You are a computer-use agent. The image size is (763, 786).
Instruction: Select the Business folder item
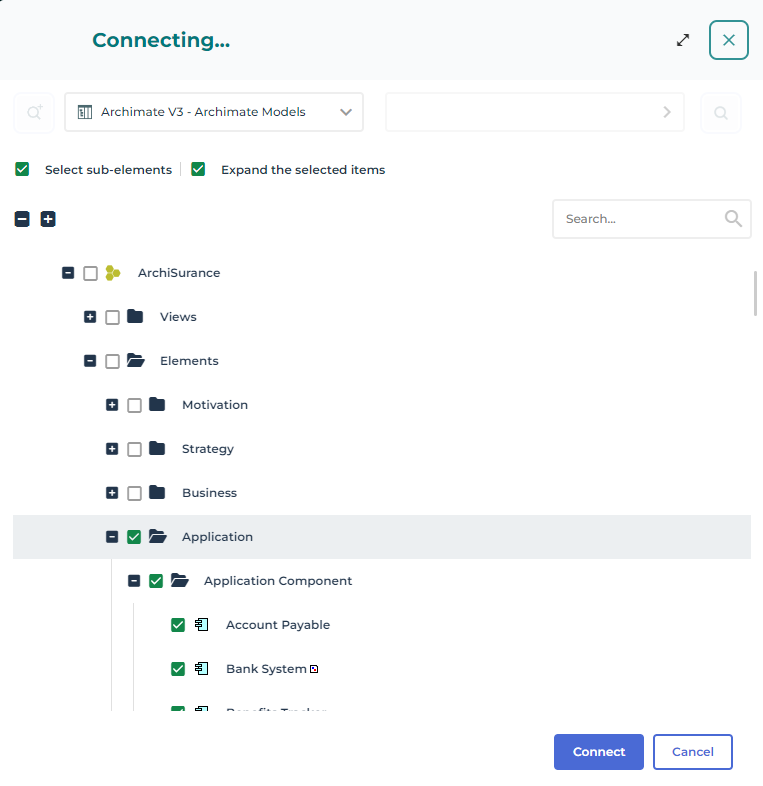[x=209, y=493]
